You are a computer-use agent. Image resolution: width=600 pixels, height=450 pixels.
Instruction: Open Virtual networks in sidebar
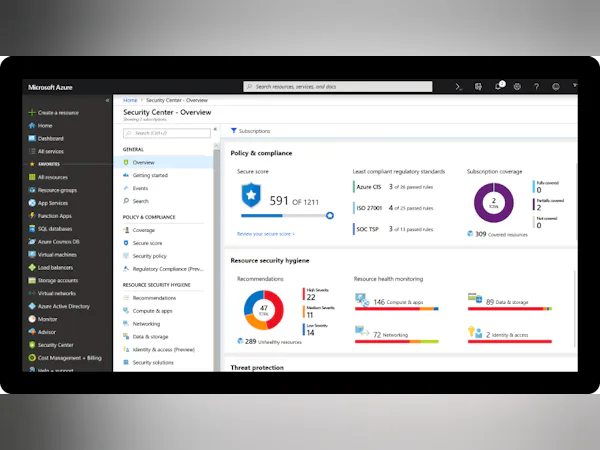(x=52, y=293)
